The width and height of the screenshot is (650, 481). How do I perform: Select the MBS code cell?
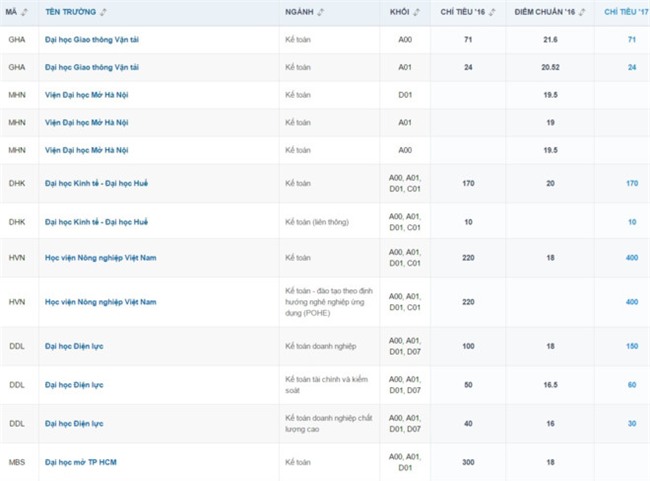click(17, 462)
